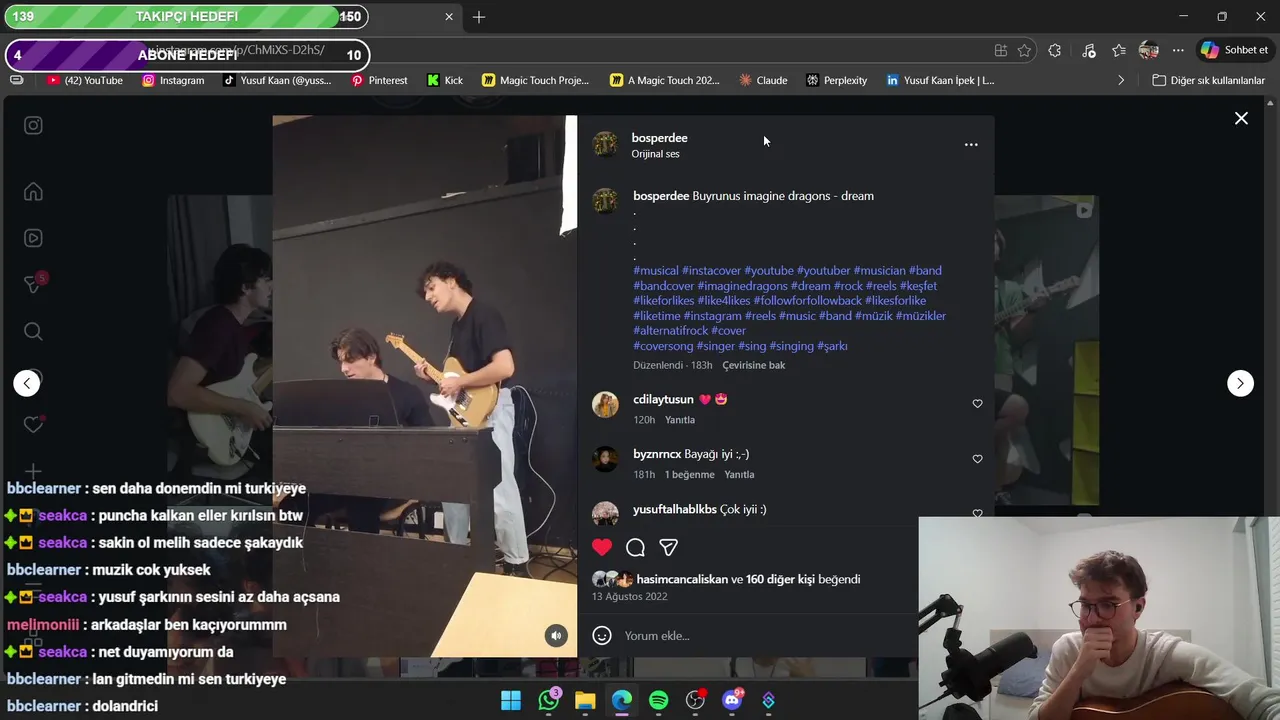1280x720 pixels.
Task: Expand the bookmarks overflow chevron
Action: click(1121, 80)
